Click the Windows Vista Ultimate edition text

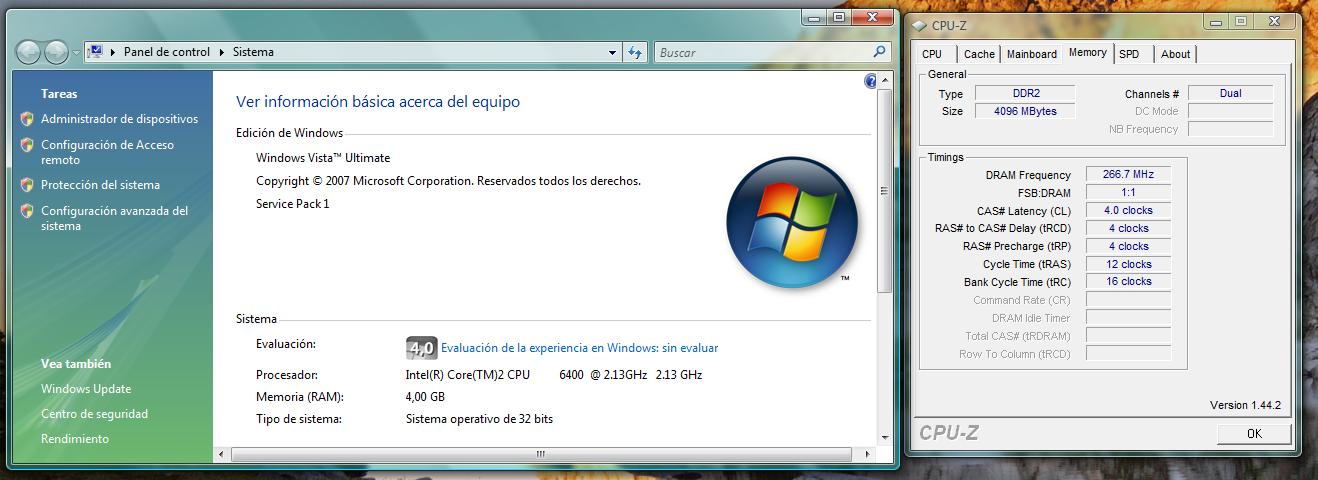[323, 158]
